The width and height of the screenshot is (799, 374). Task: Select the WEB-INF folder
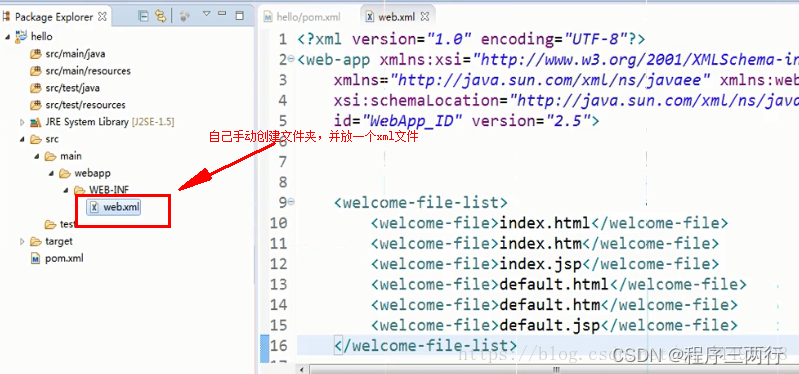[x=109, y=190]
